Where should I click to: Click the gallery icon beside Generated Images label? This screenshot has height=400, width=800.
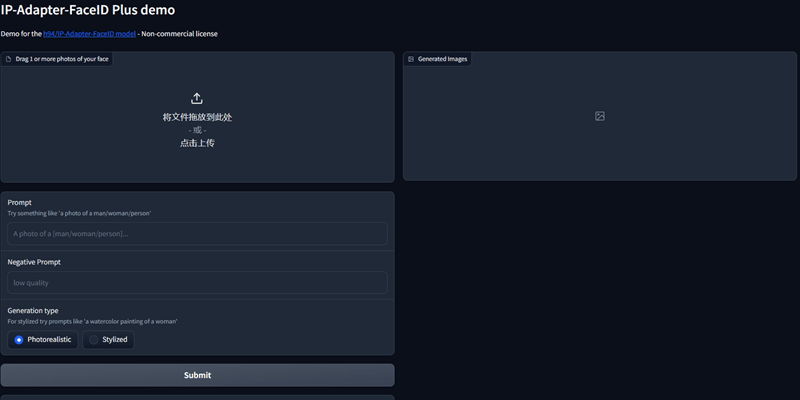(x=411, y=59)
